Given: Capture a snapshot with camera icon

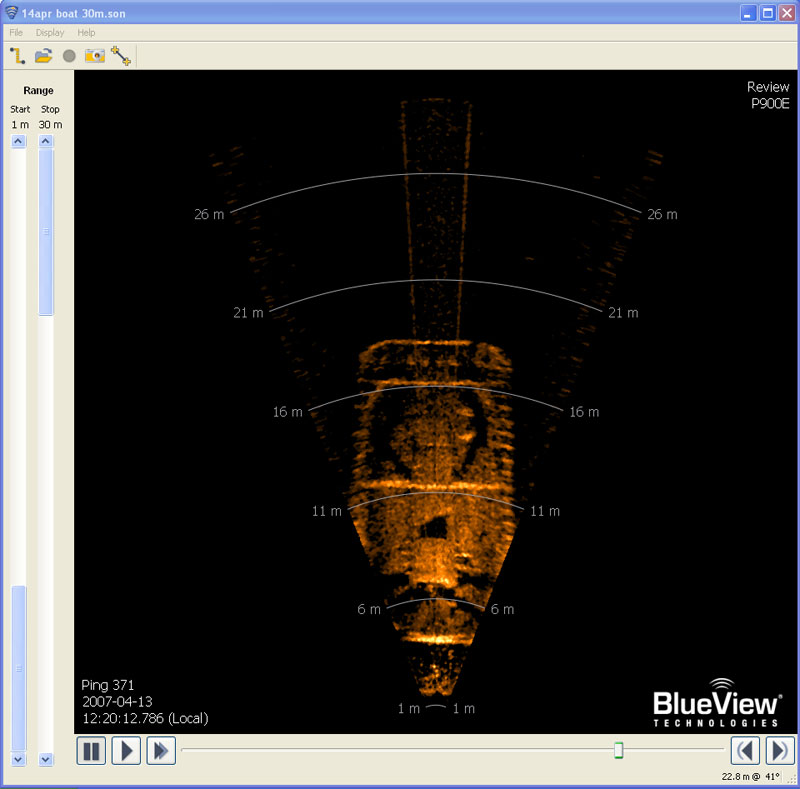Looking at the screenshot, I should click(x=95, y=56).
